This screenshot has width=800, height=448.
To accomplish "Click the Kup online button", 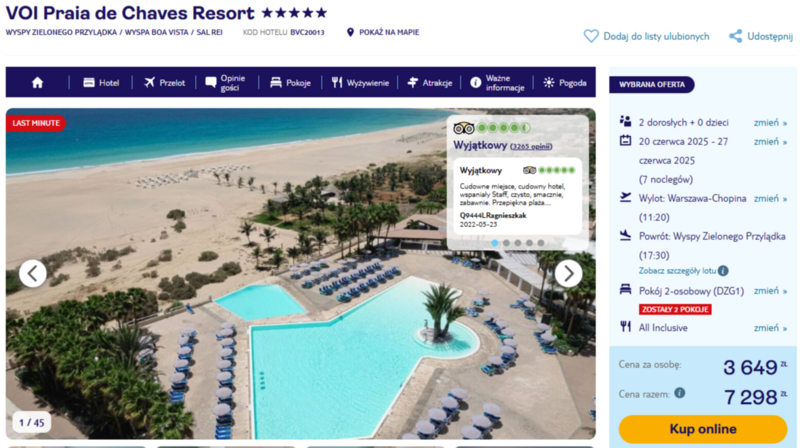I will [x=703, y=429].
